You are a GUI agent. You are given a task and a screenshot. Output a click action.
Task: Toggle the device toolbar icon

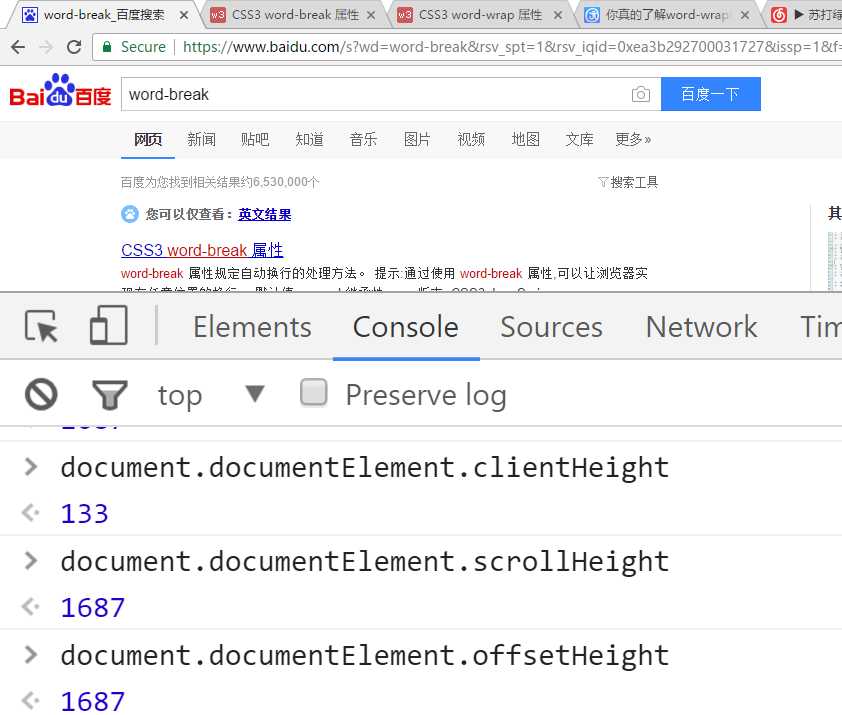[108, 324]
